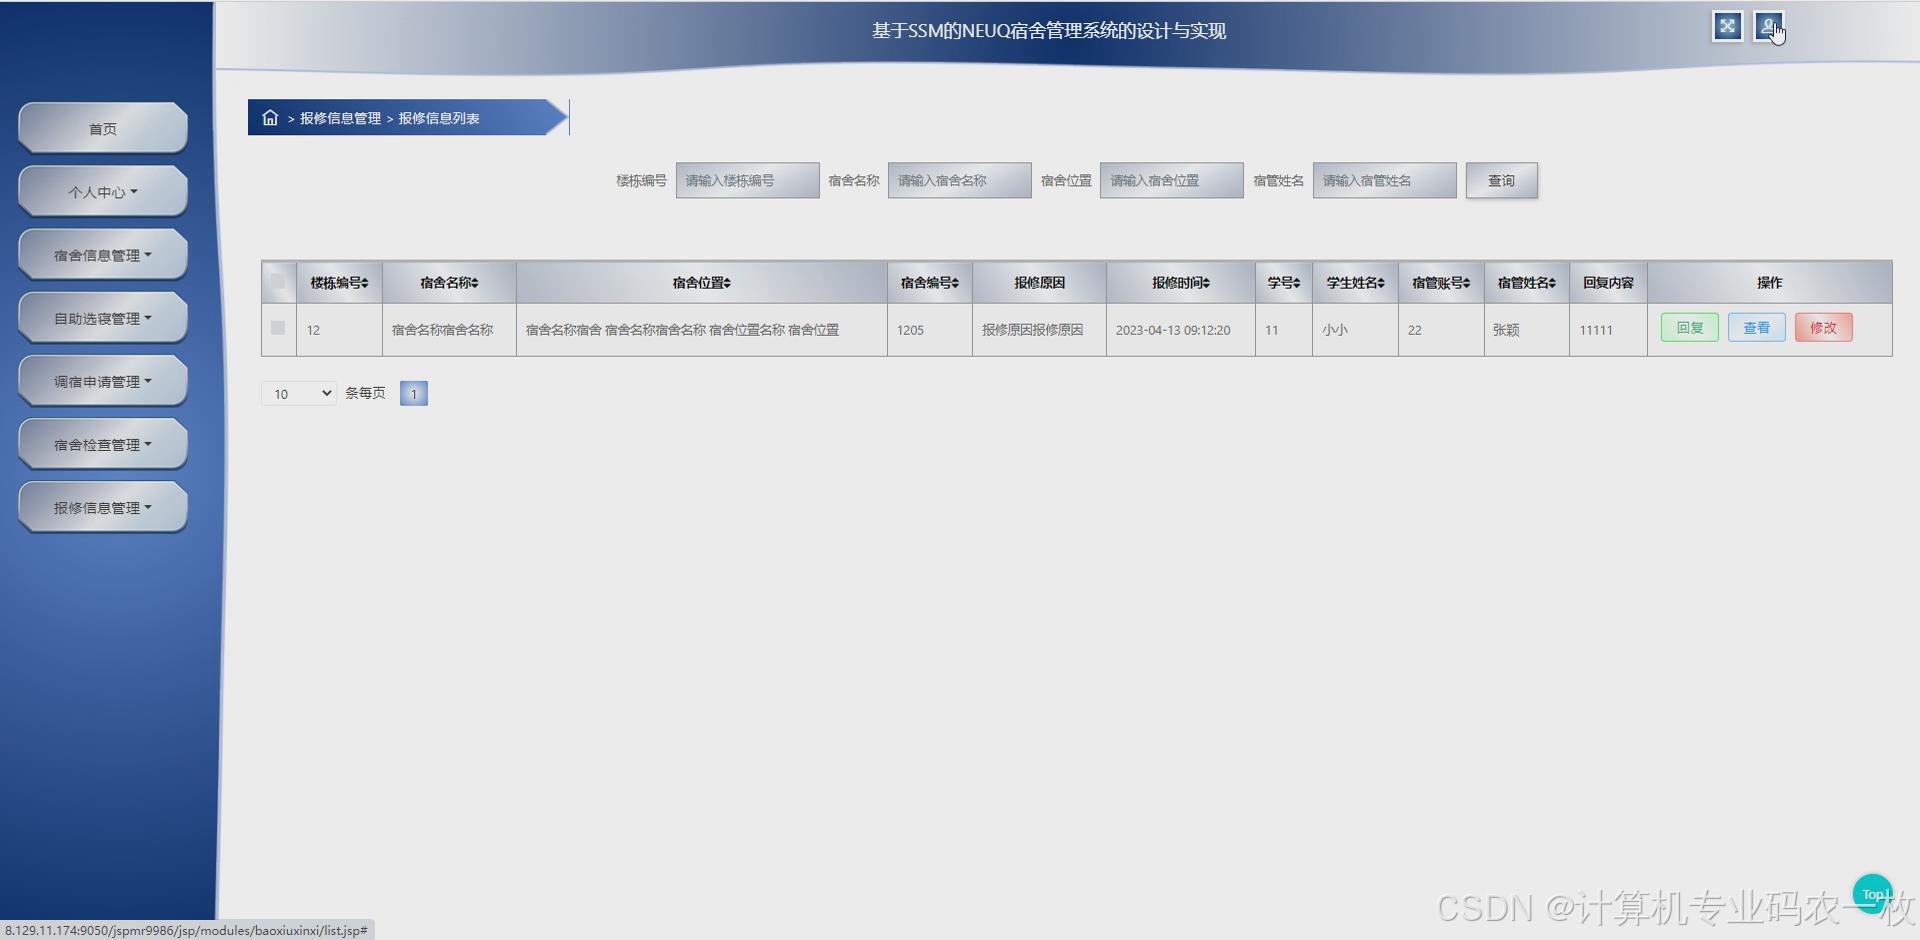Viewport: 1920px width, 940px height.
Task: Expand the 个人中心 sidebar dropdown
Action: (102, 191)
